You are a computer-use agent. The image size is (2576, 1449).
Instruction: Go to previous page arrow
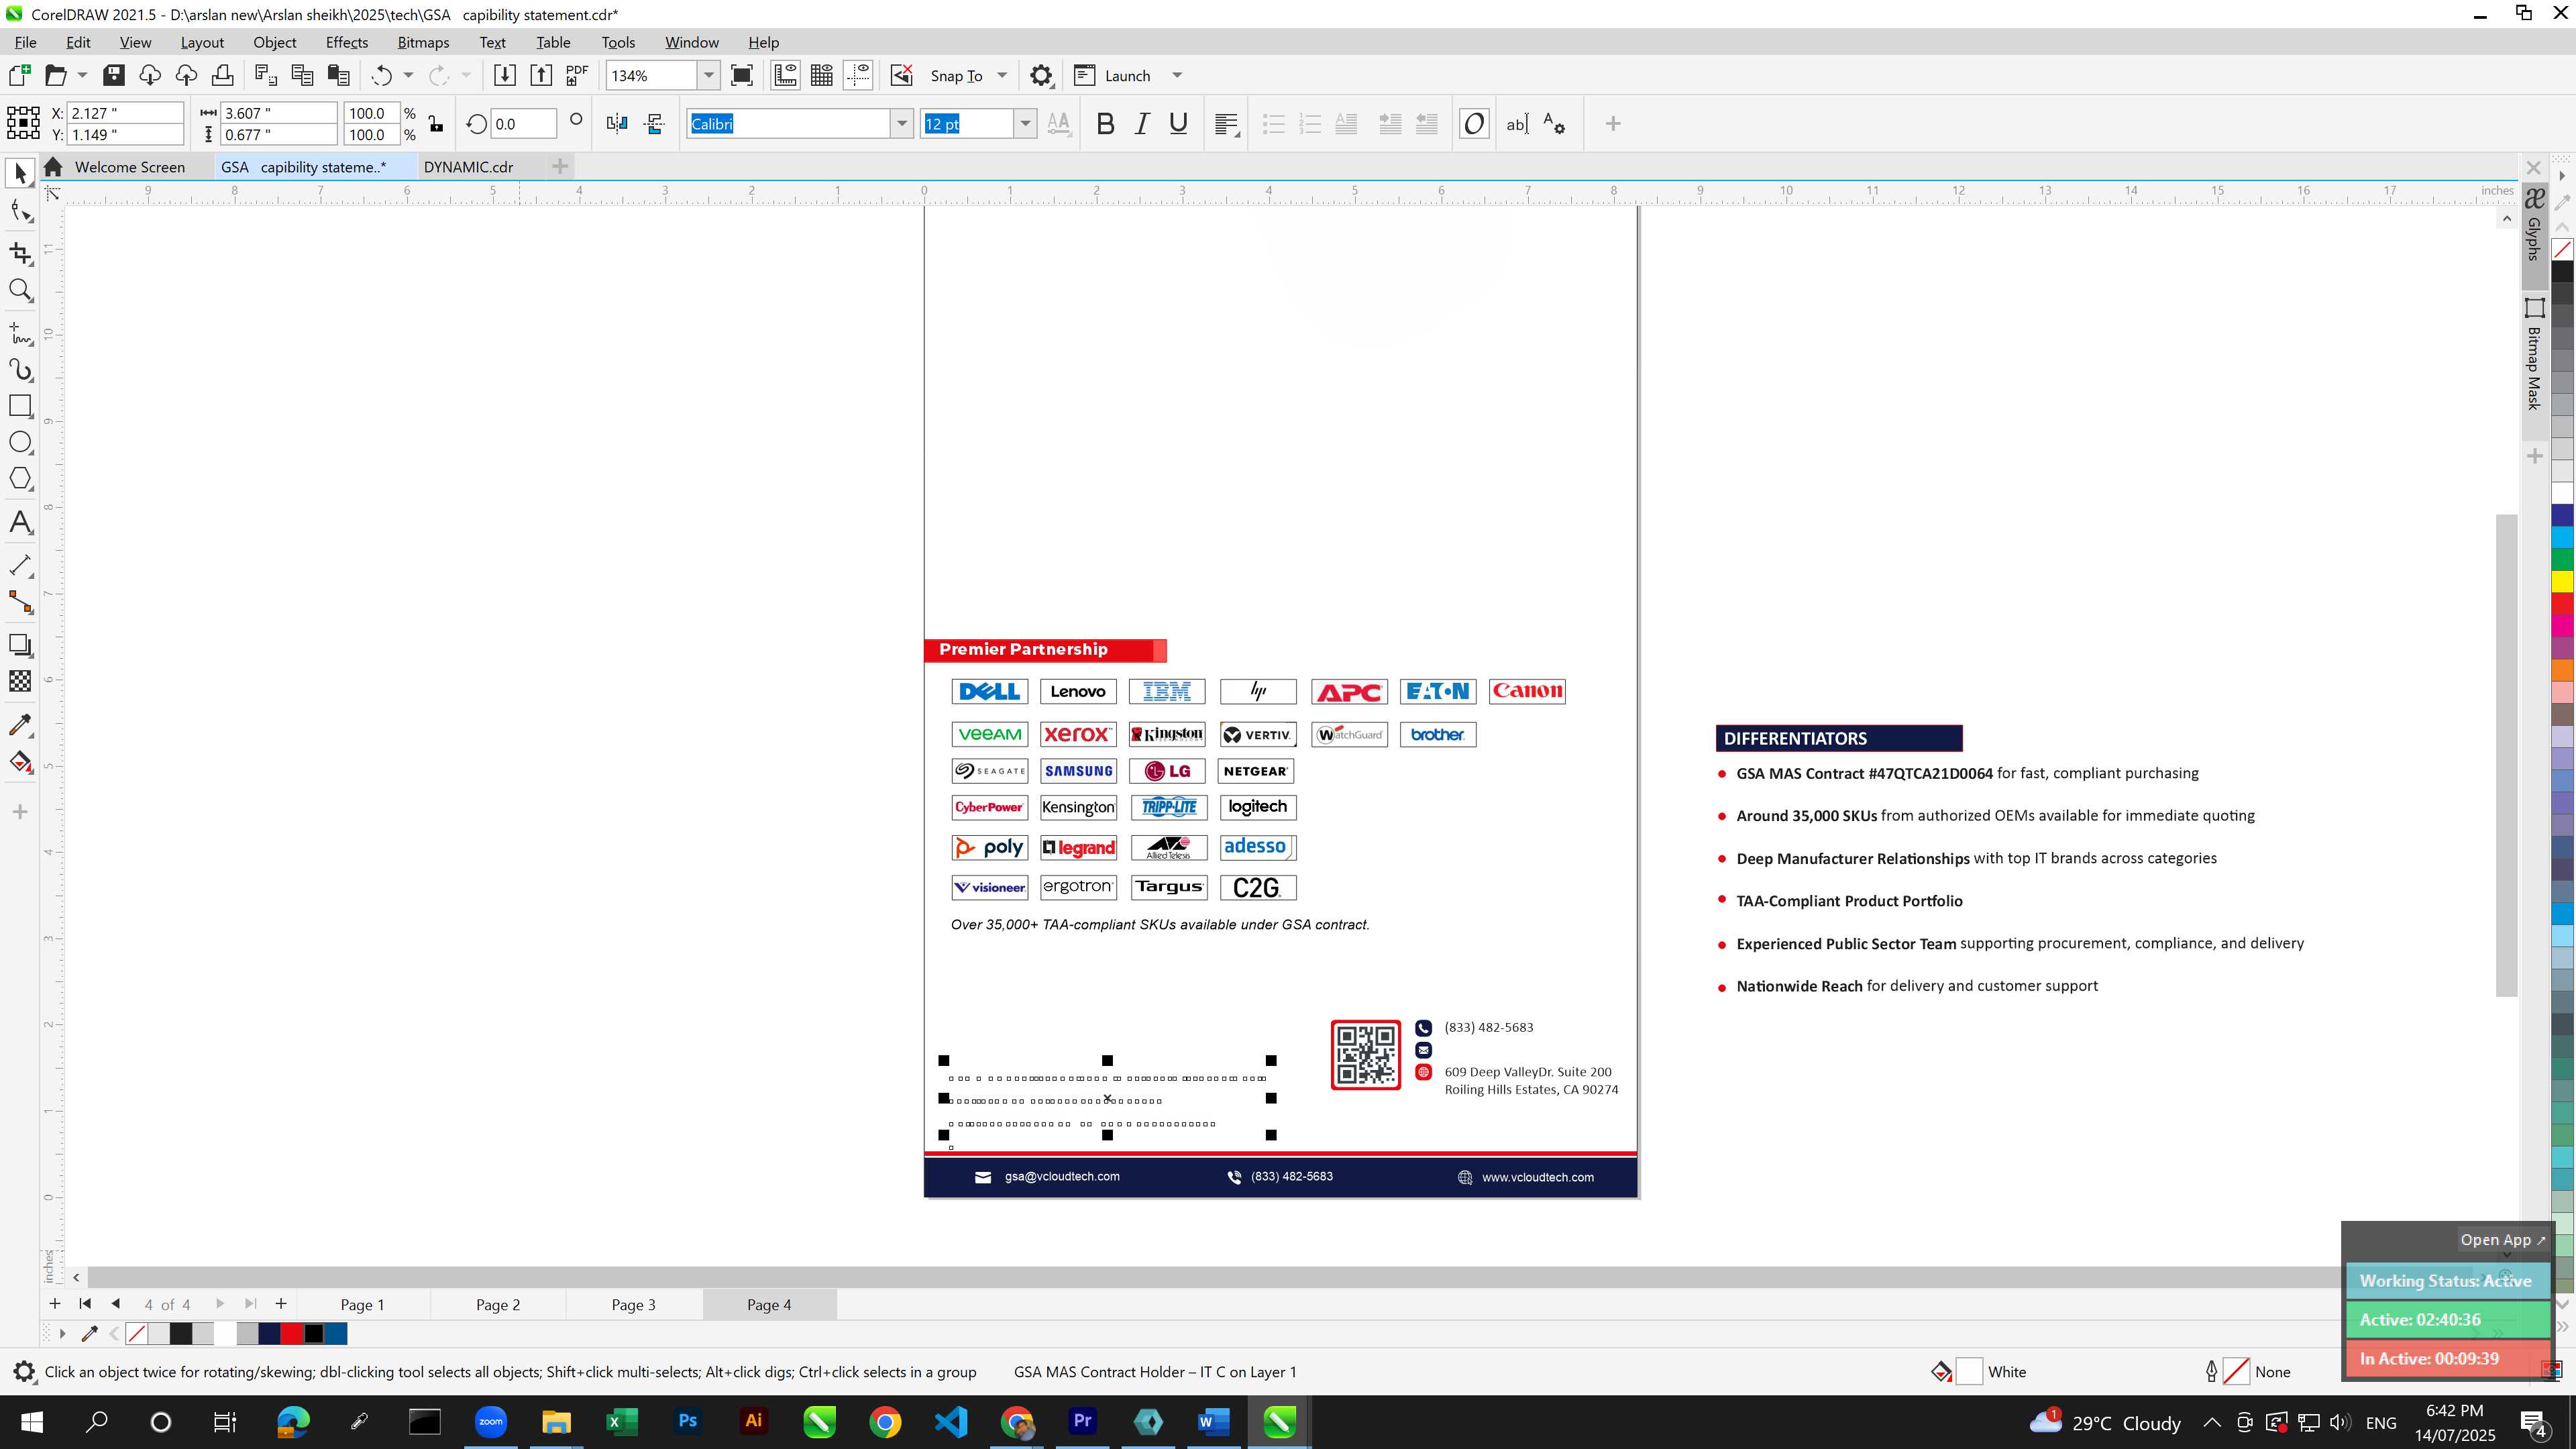[x=116, y=1304]
